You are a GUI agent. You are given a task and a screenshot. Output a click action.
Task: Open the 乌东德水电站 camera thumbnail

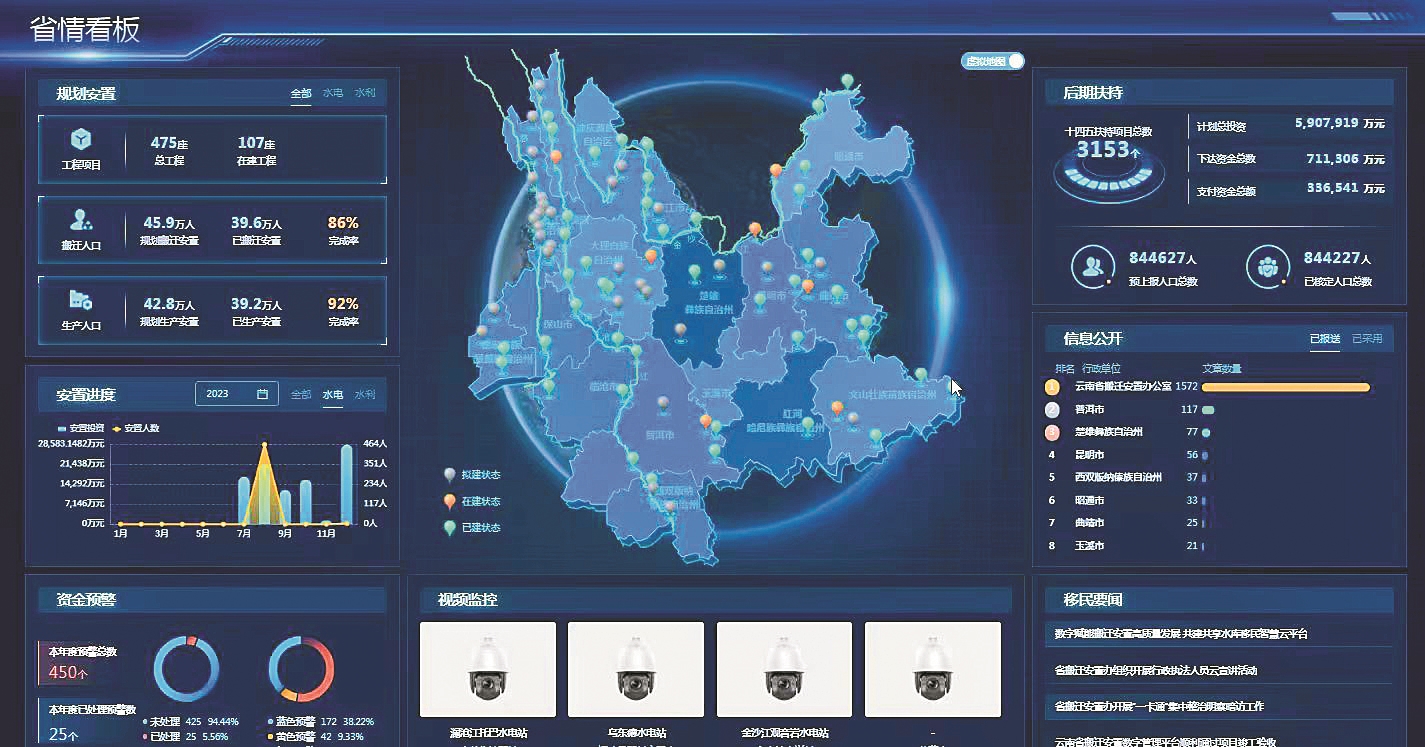636,669
